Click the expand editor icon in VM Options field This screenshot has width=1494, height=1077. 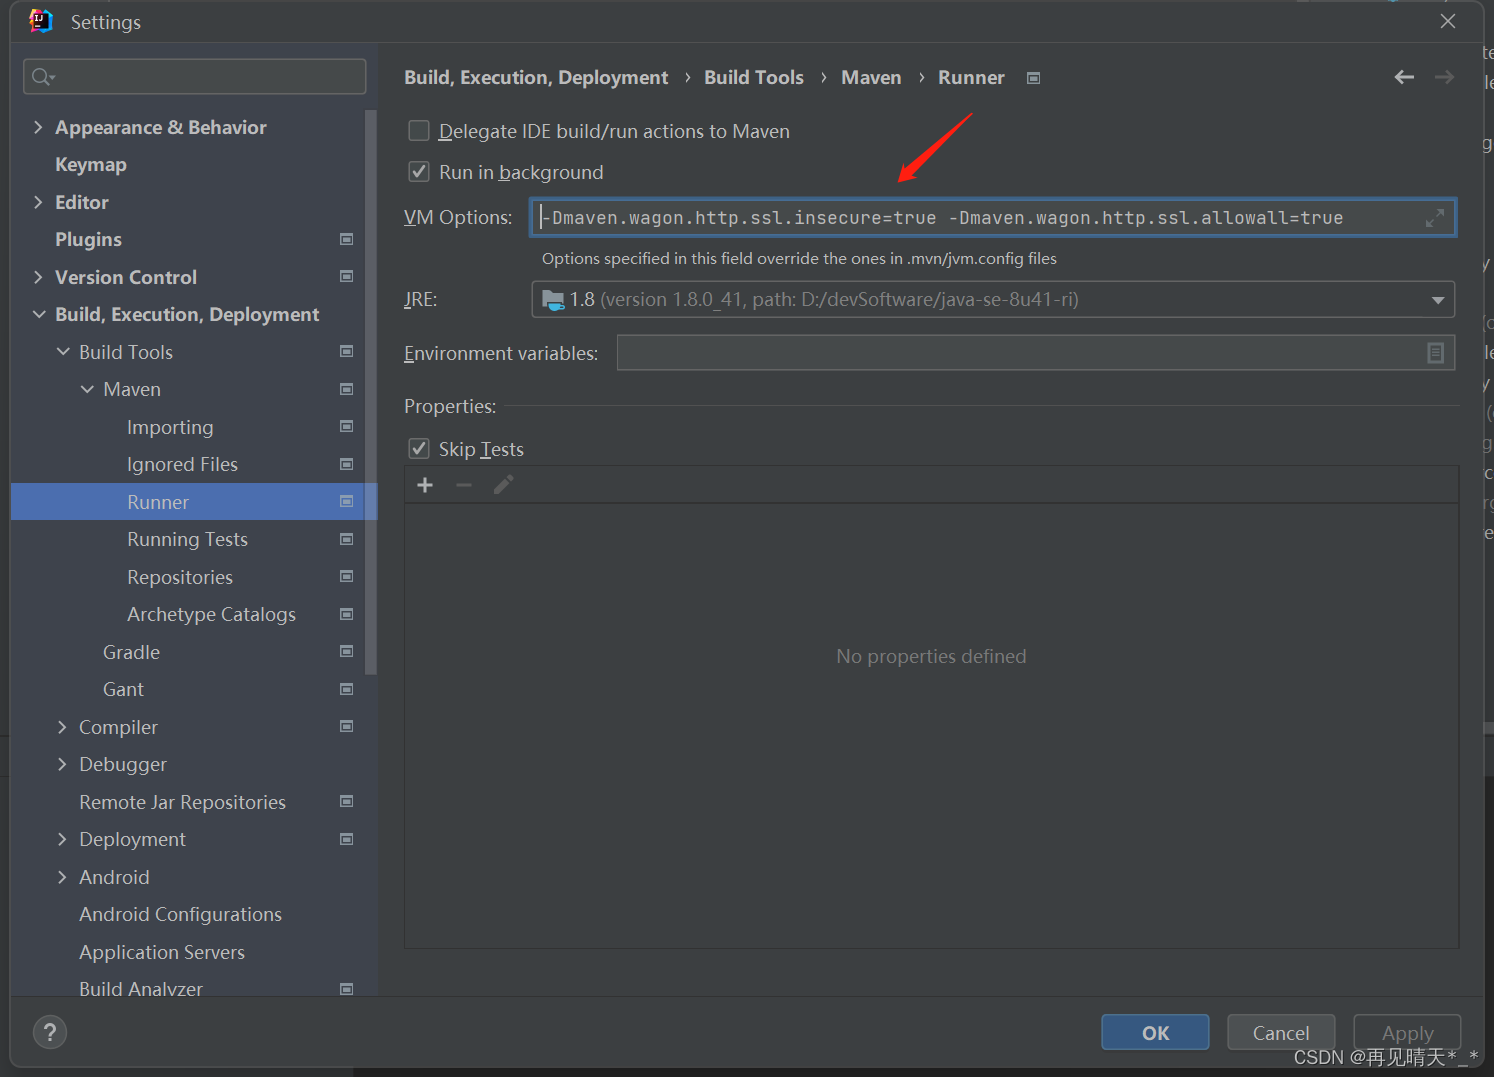1435,217
